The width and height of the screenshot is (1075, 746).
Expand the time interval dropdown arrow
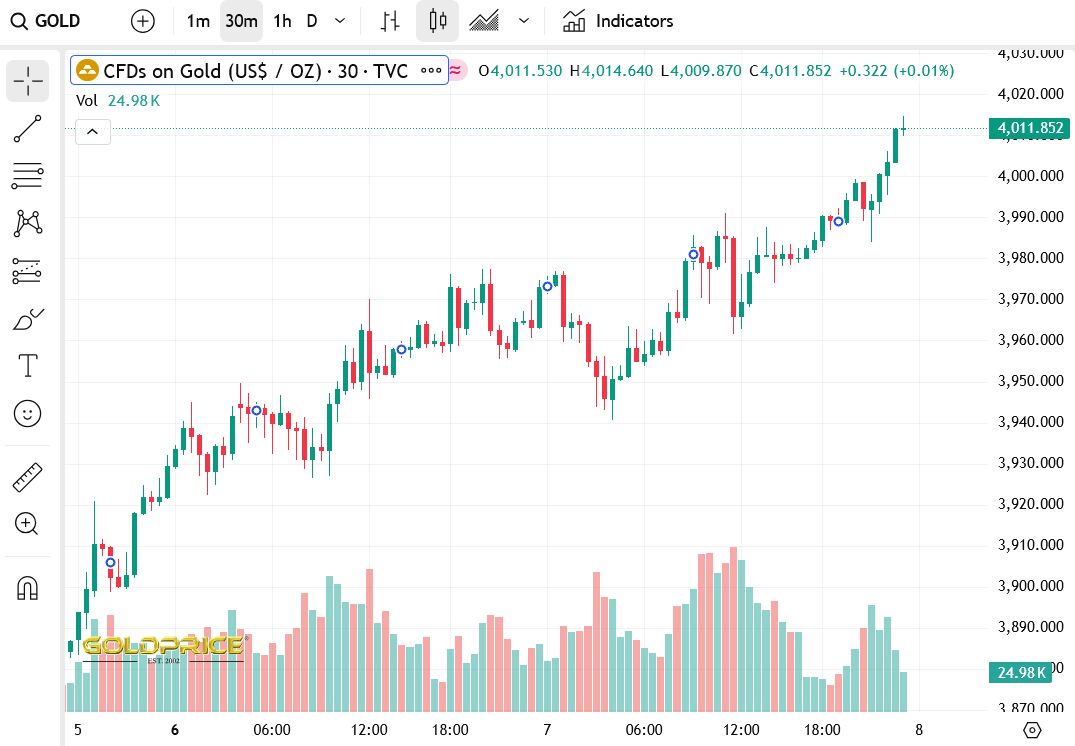(340, 21)
